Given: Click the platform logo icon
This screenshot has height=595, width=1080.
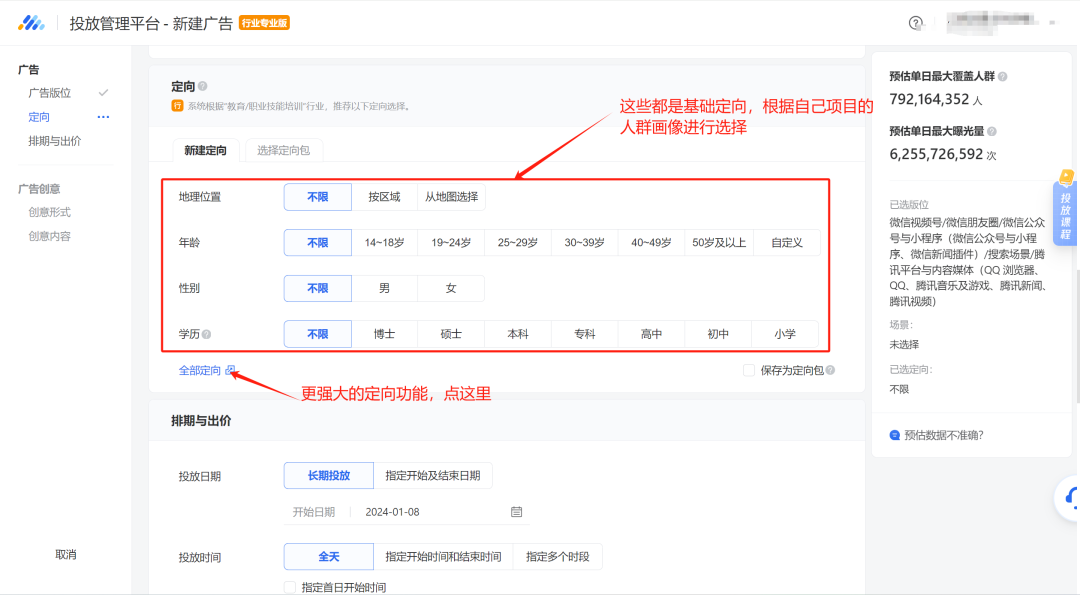Looking at the screenshot, I should [x=31, y=23].
